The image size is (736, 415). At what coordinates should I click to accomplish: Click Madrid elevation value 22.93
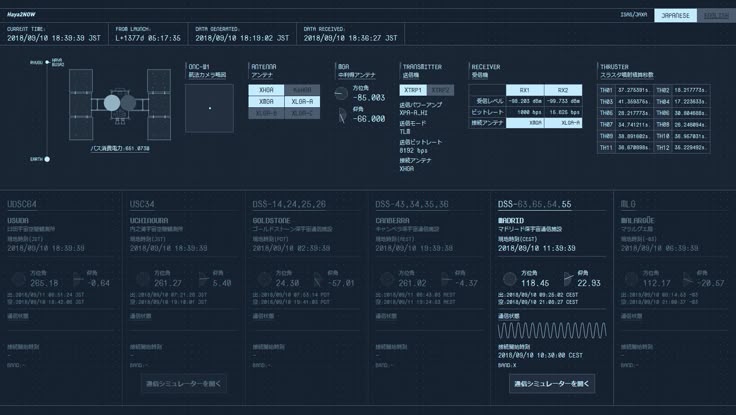point(589,283)
